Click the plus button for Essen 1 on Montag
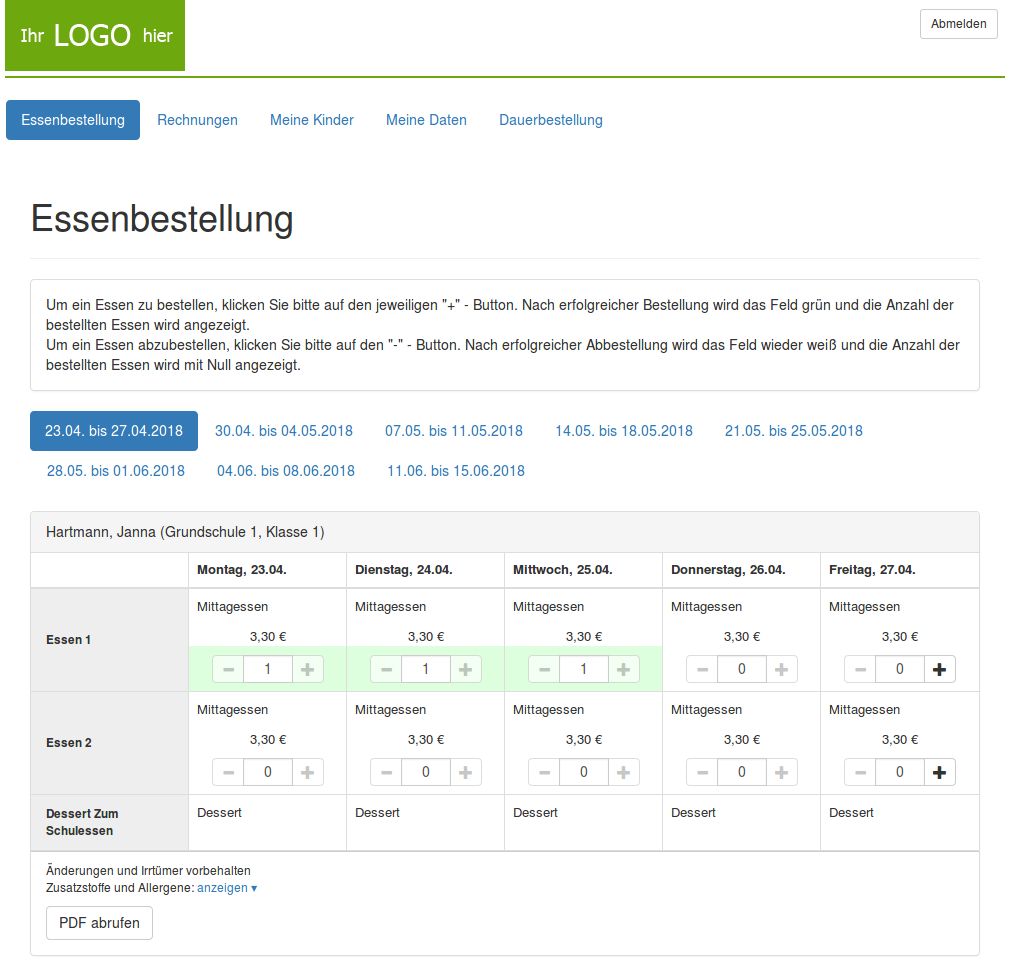This screenshot has width=1019, height=962. [x=307, y=668]
